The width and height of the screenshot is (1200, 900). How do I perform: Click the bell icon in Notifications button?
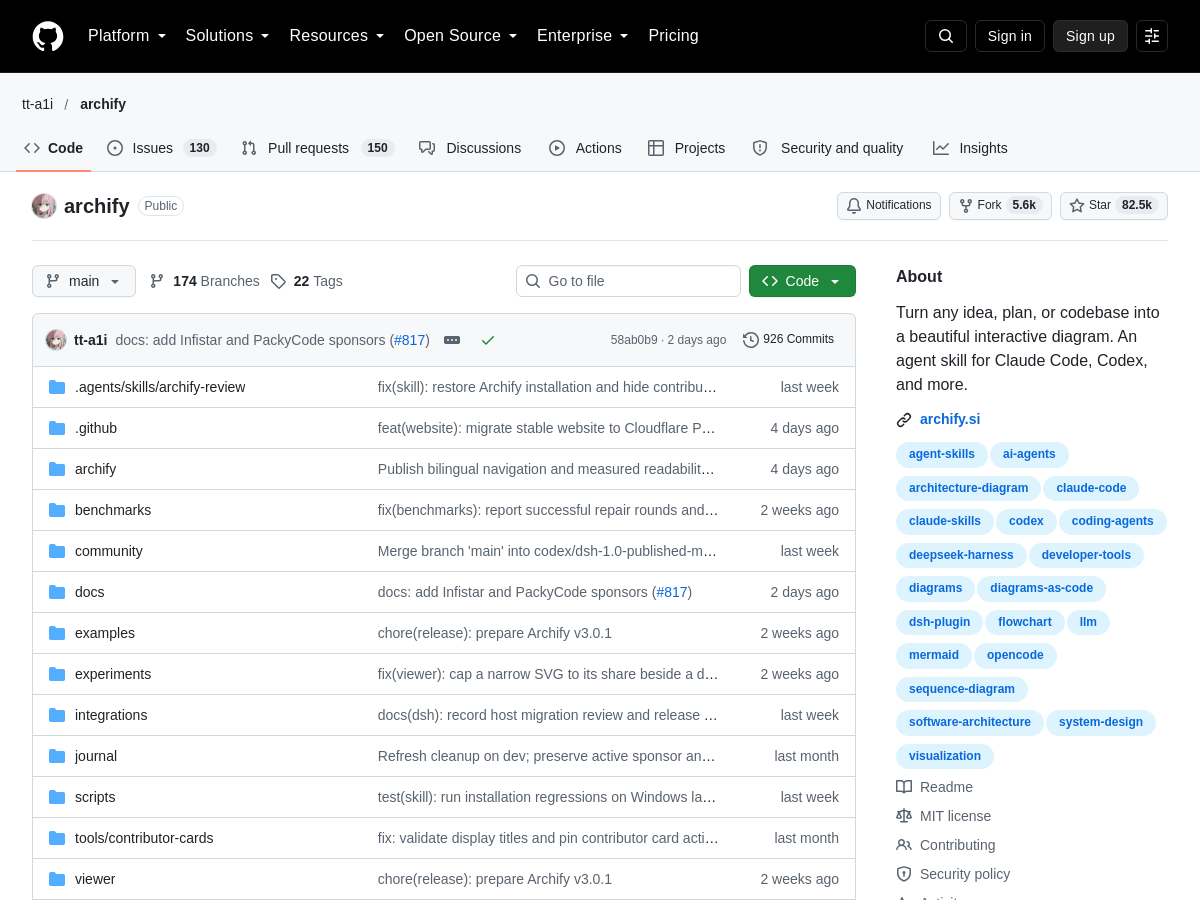pyautogui.click(x=854, y=206)
